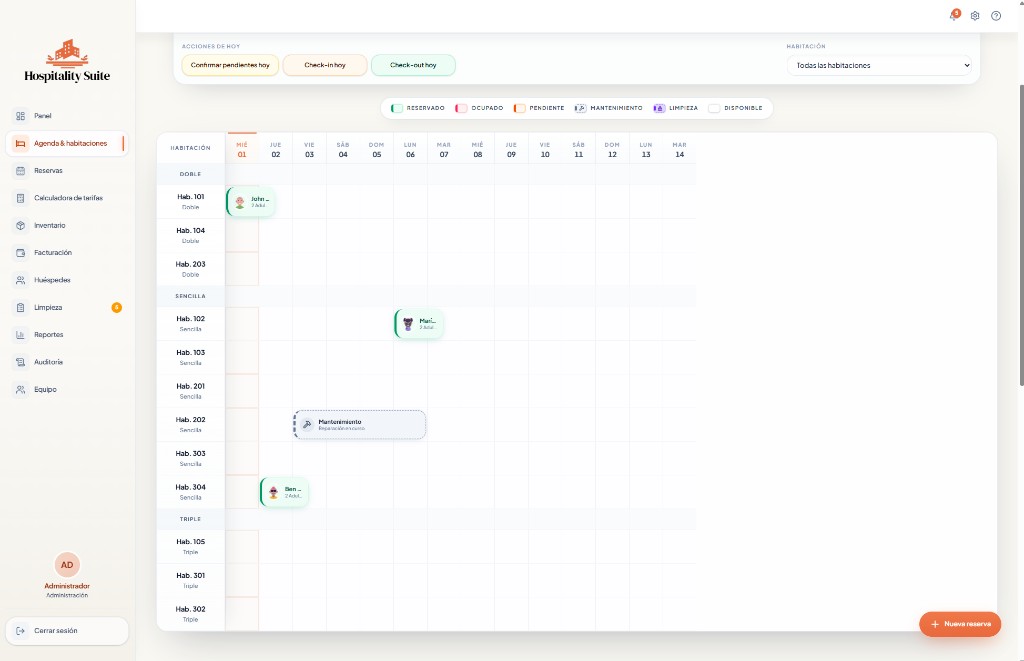Select the MIÉ 01 date column header
The width and height of the screenshot is (1024, 661).
tap(242, 150)
